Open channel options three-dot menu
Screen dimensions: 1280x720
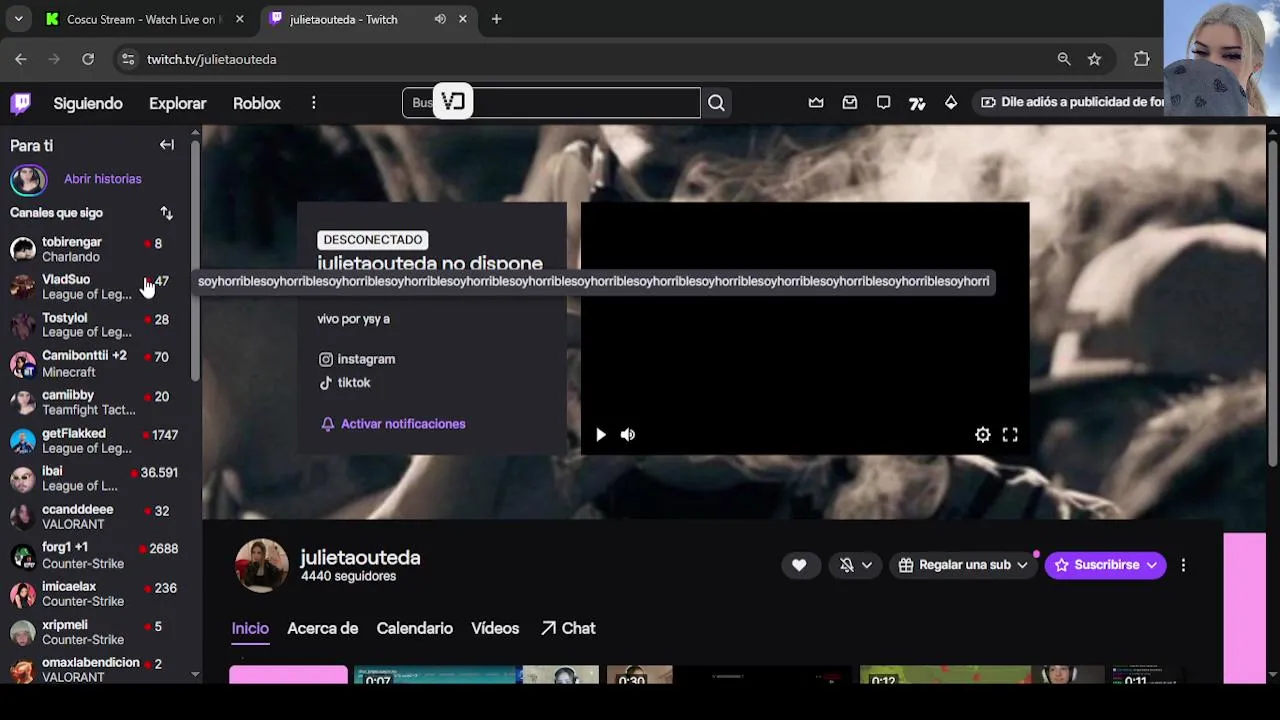[x=1183, y=565]
